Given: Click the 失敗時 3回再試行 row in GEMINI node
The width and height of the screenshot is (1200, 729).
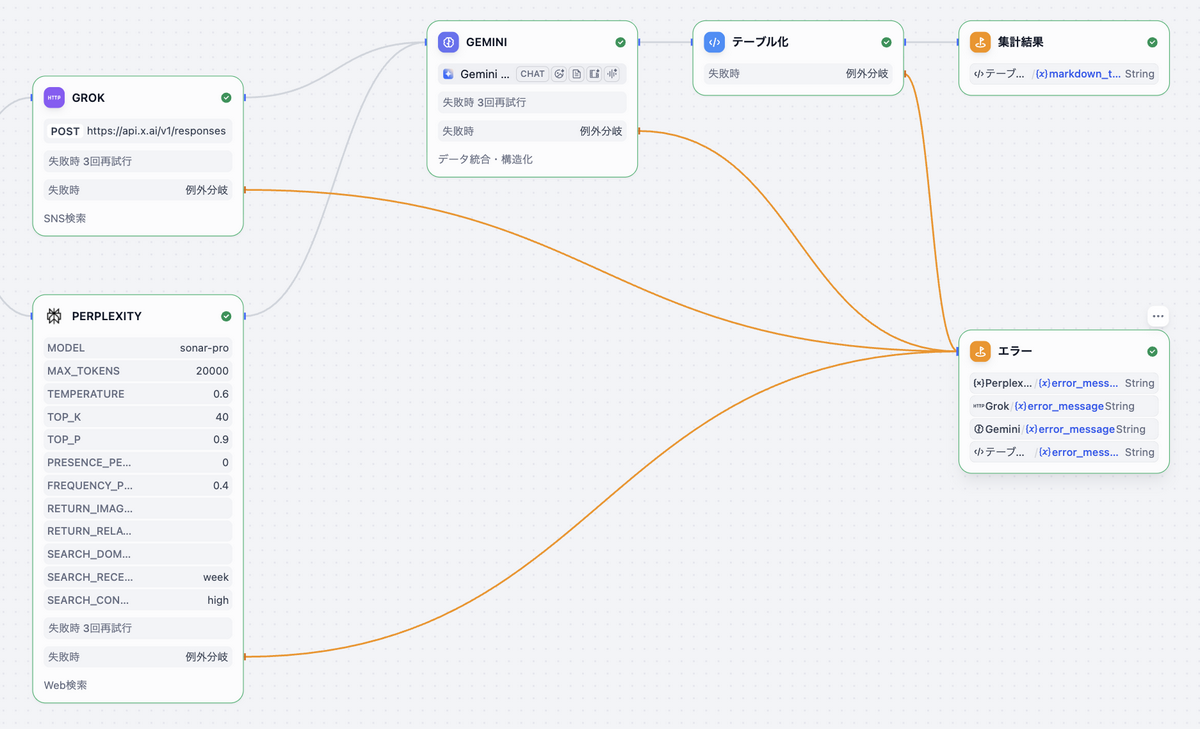Looking at the screenshot, I should [532, 102].
